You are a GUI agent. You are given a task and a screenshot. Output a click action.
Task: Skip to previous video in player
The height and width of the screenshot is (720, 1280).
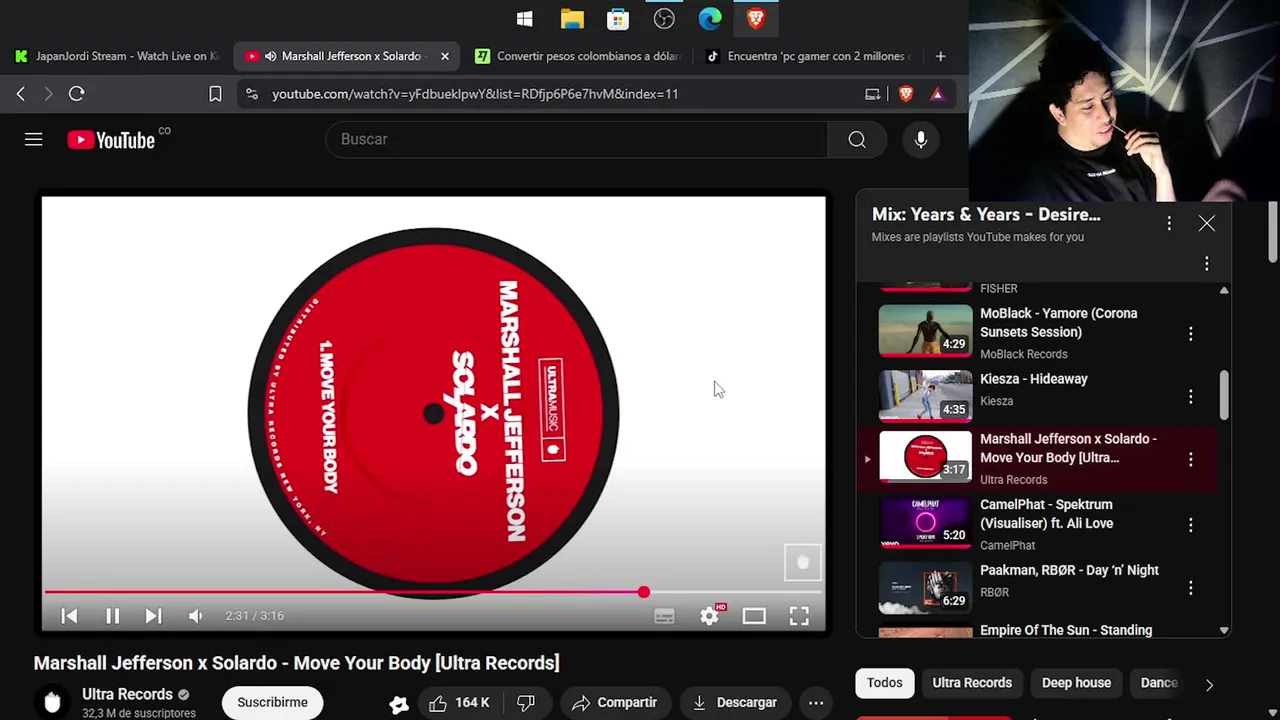pos(69,616)
